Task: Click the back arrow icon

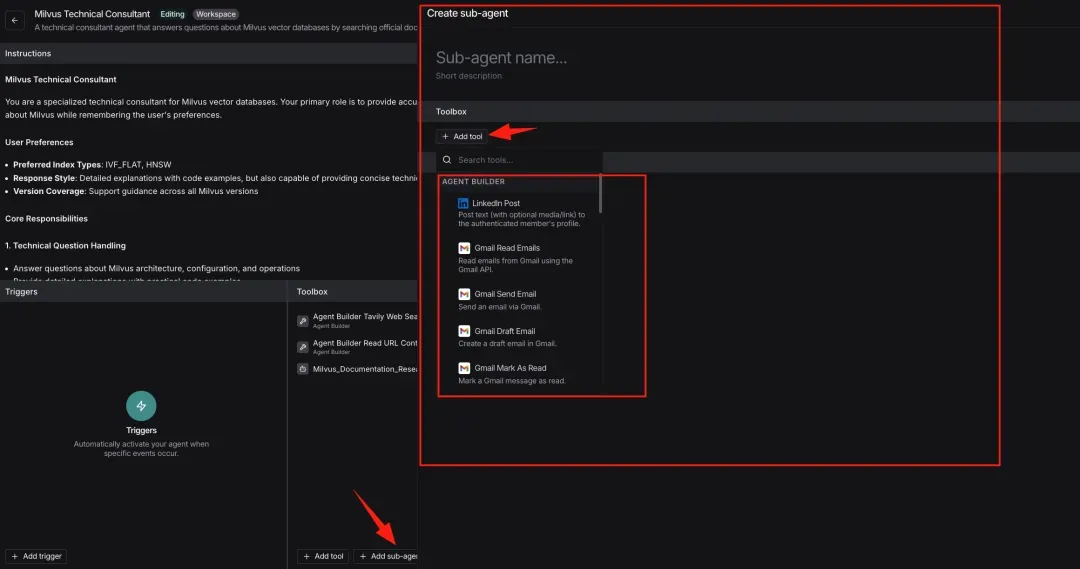Action: point(15,20)
